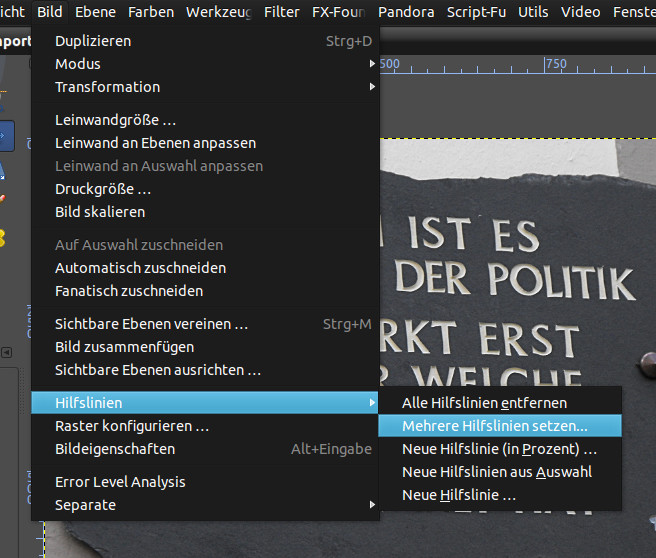
Task: Expand the Modus submenu
Action: click(205, 64)
